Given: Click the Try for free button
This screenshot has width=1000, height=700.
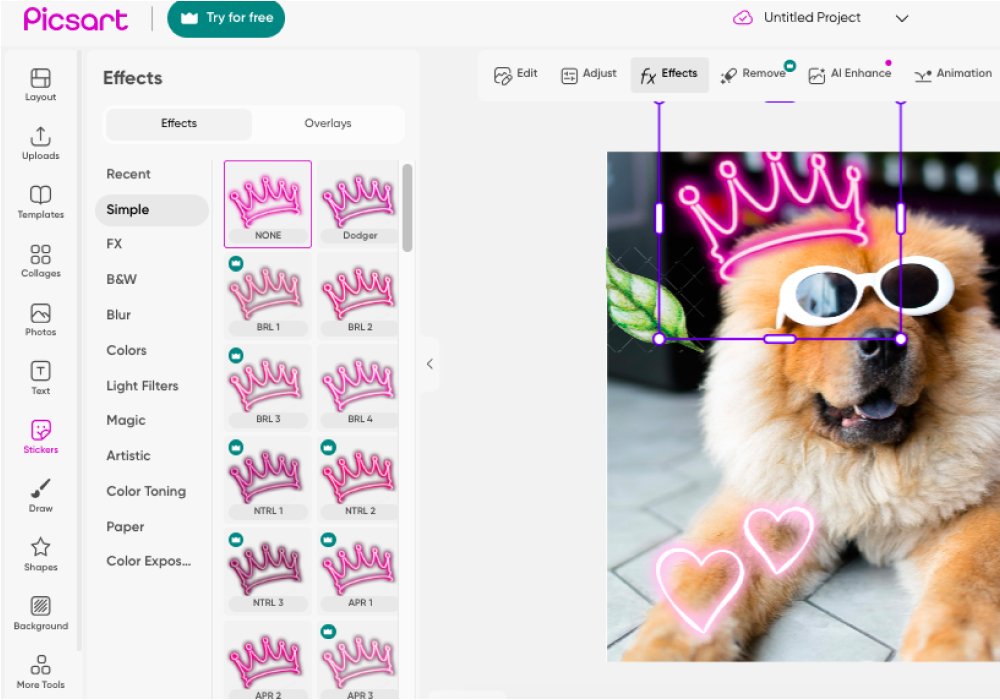Looking at the screenshot, I should (x=226, y=19).
